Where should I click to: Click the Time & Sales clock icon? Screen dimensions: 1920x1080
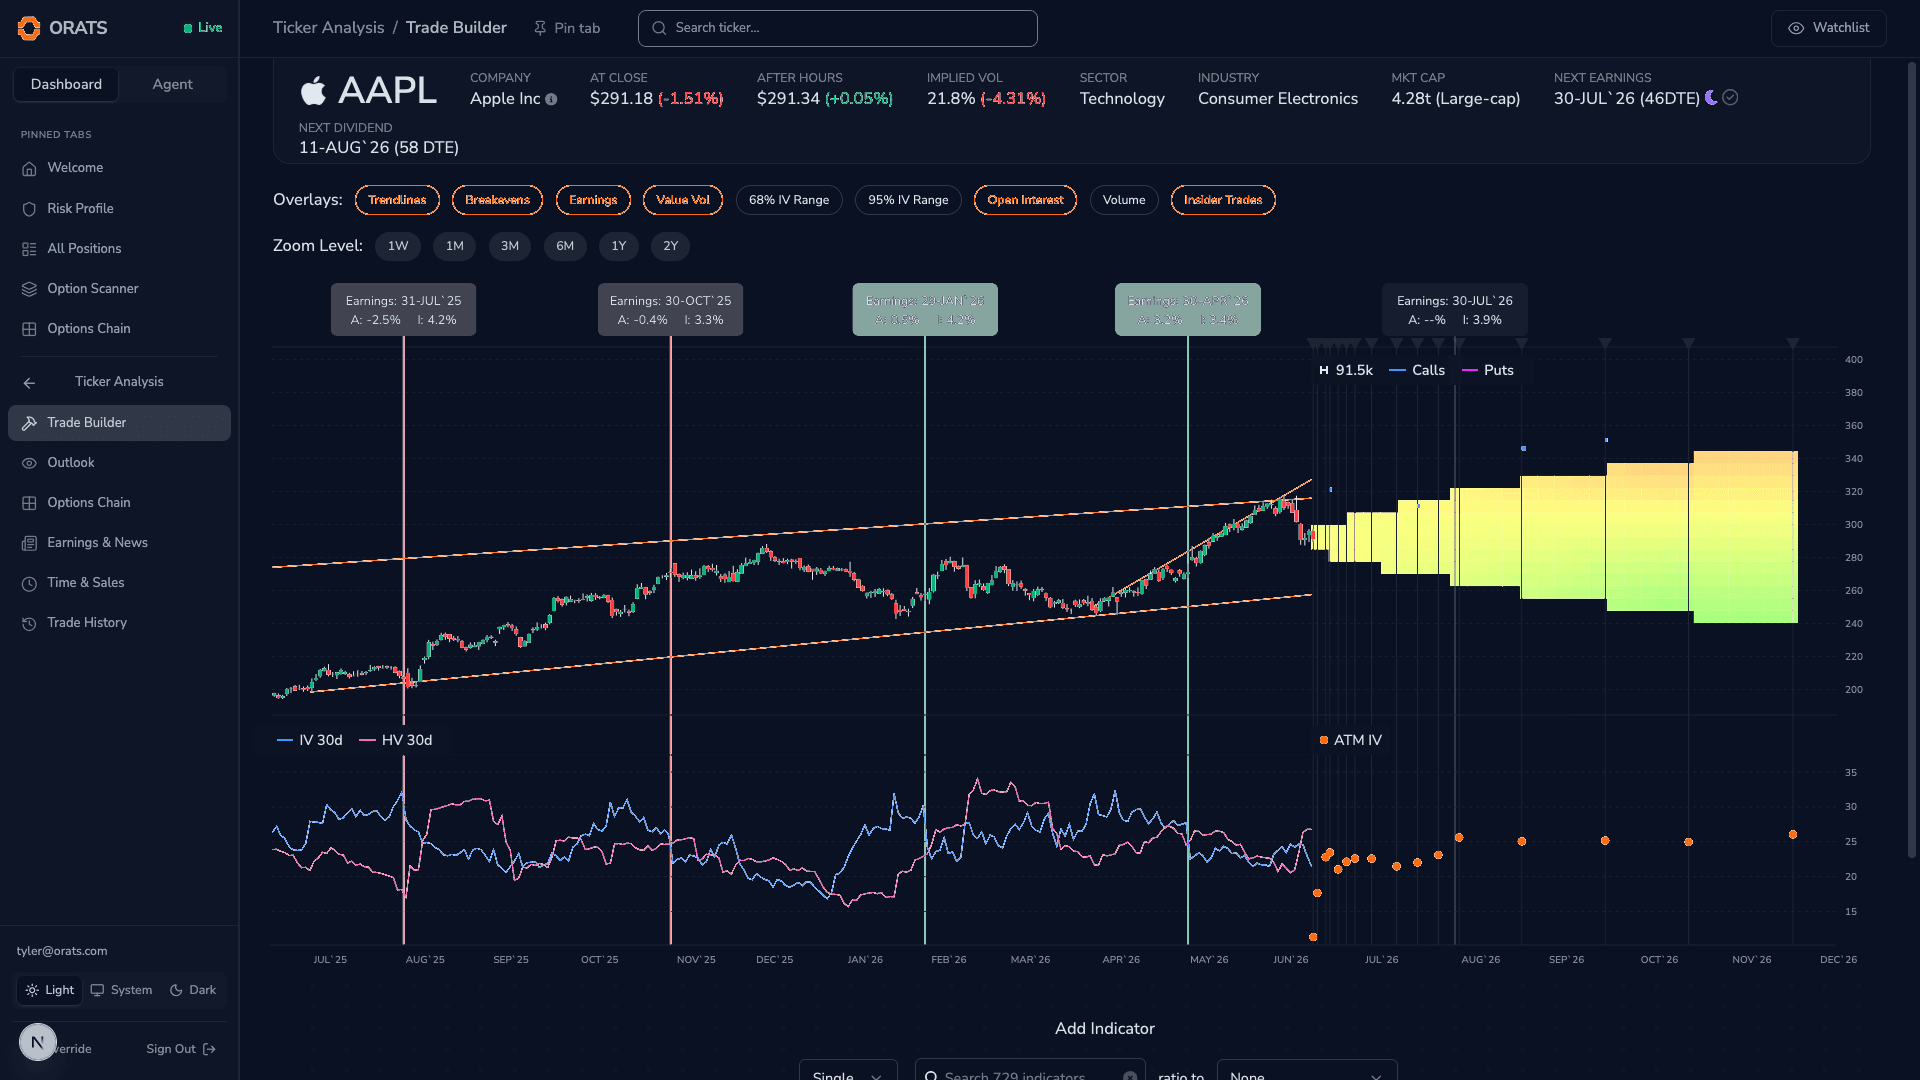29,583
